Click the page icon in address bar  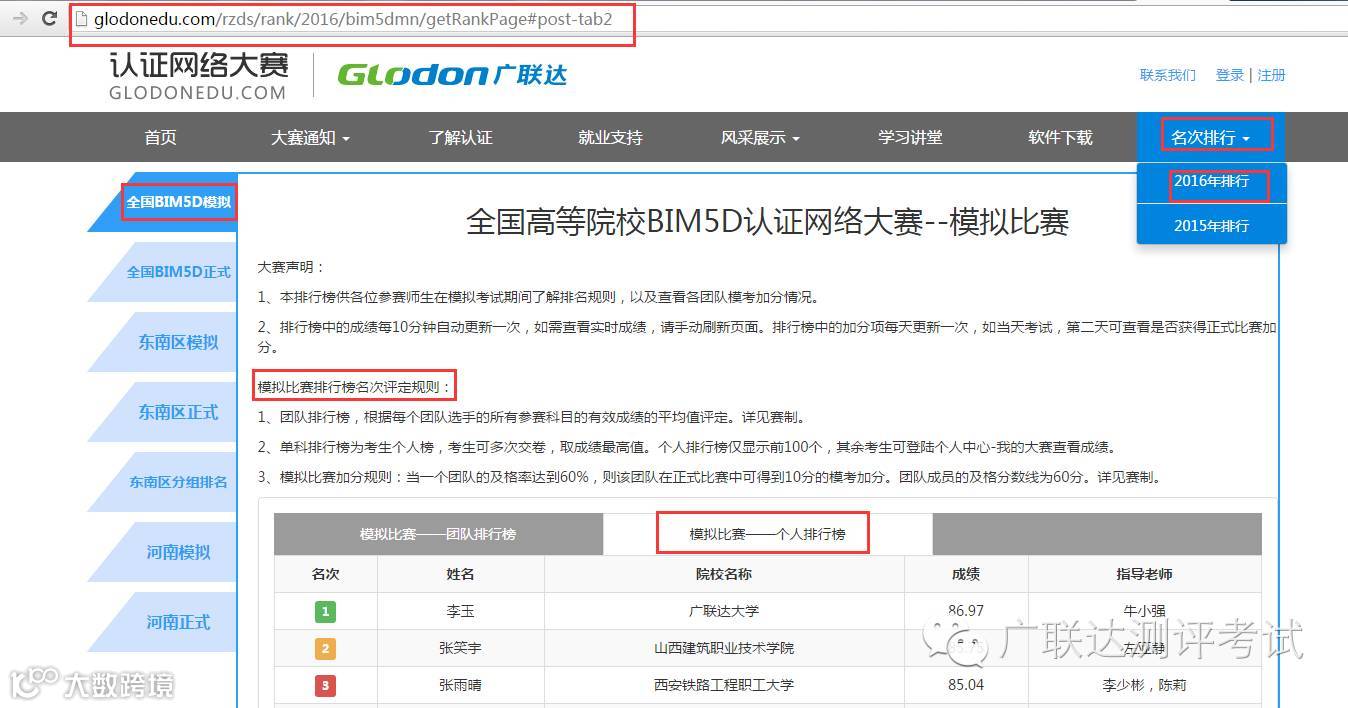[82, 19]
